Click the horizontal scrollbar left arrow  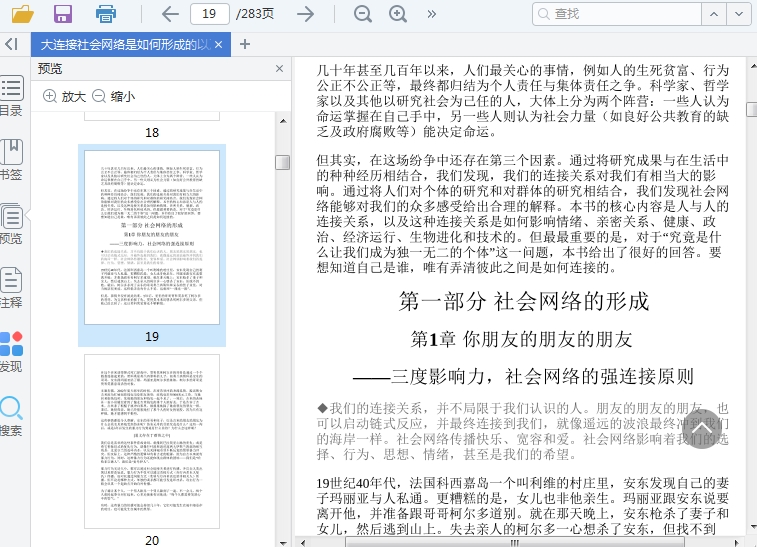click(x=303, y=543)
